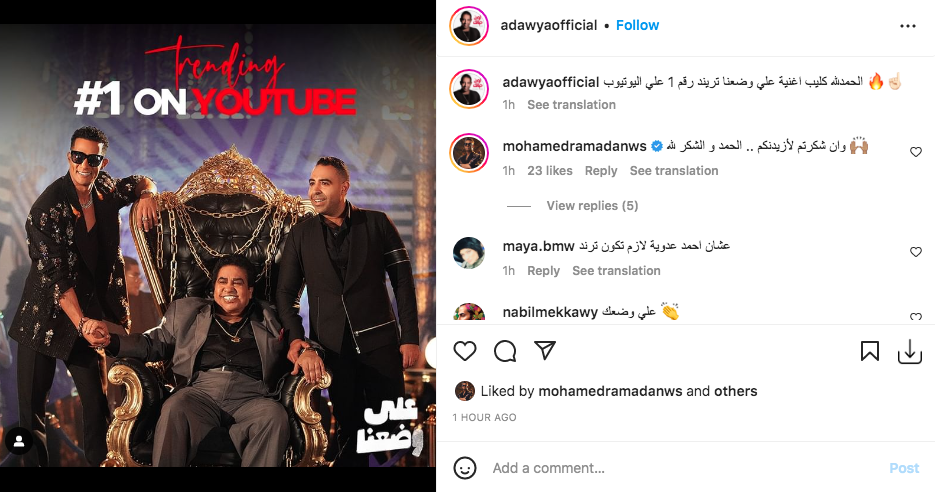The image size is (935, 492).
Task: Open maya.bmw's profile avatar
Action: [469, 253]
